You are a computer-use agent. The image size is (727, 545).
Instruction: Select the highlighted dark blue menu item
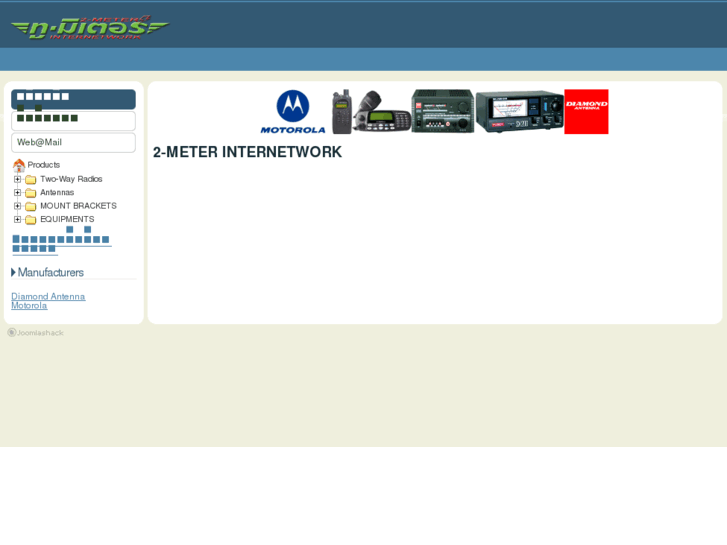pyautogui.click(x=73, y=99)
